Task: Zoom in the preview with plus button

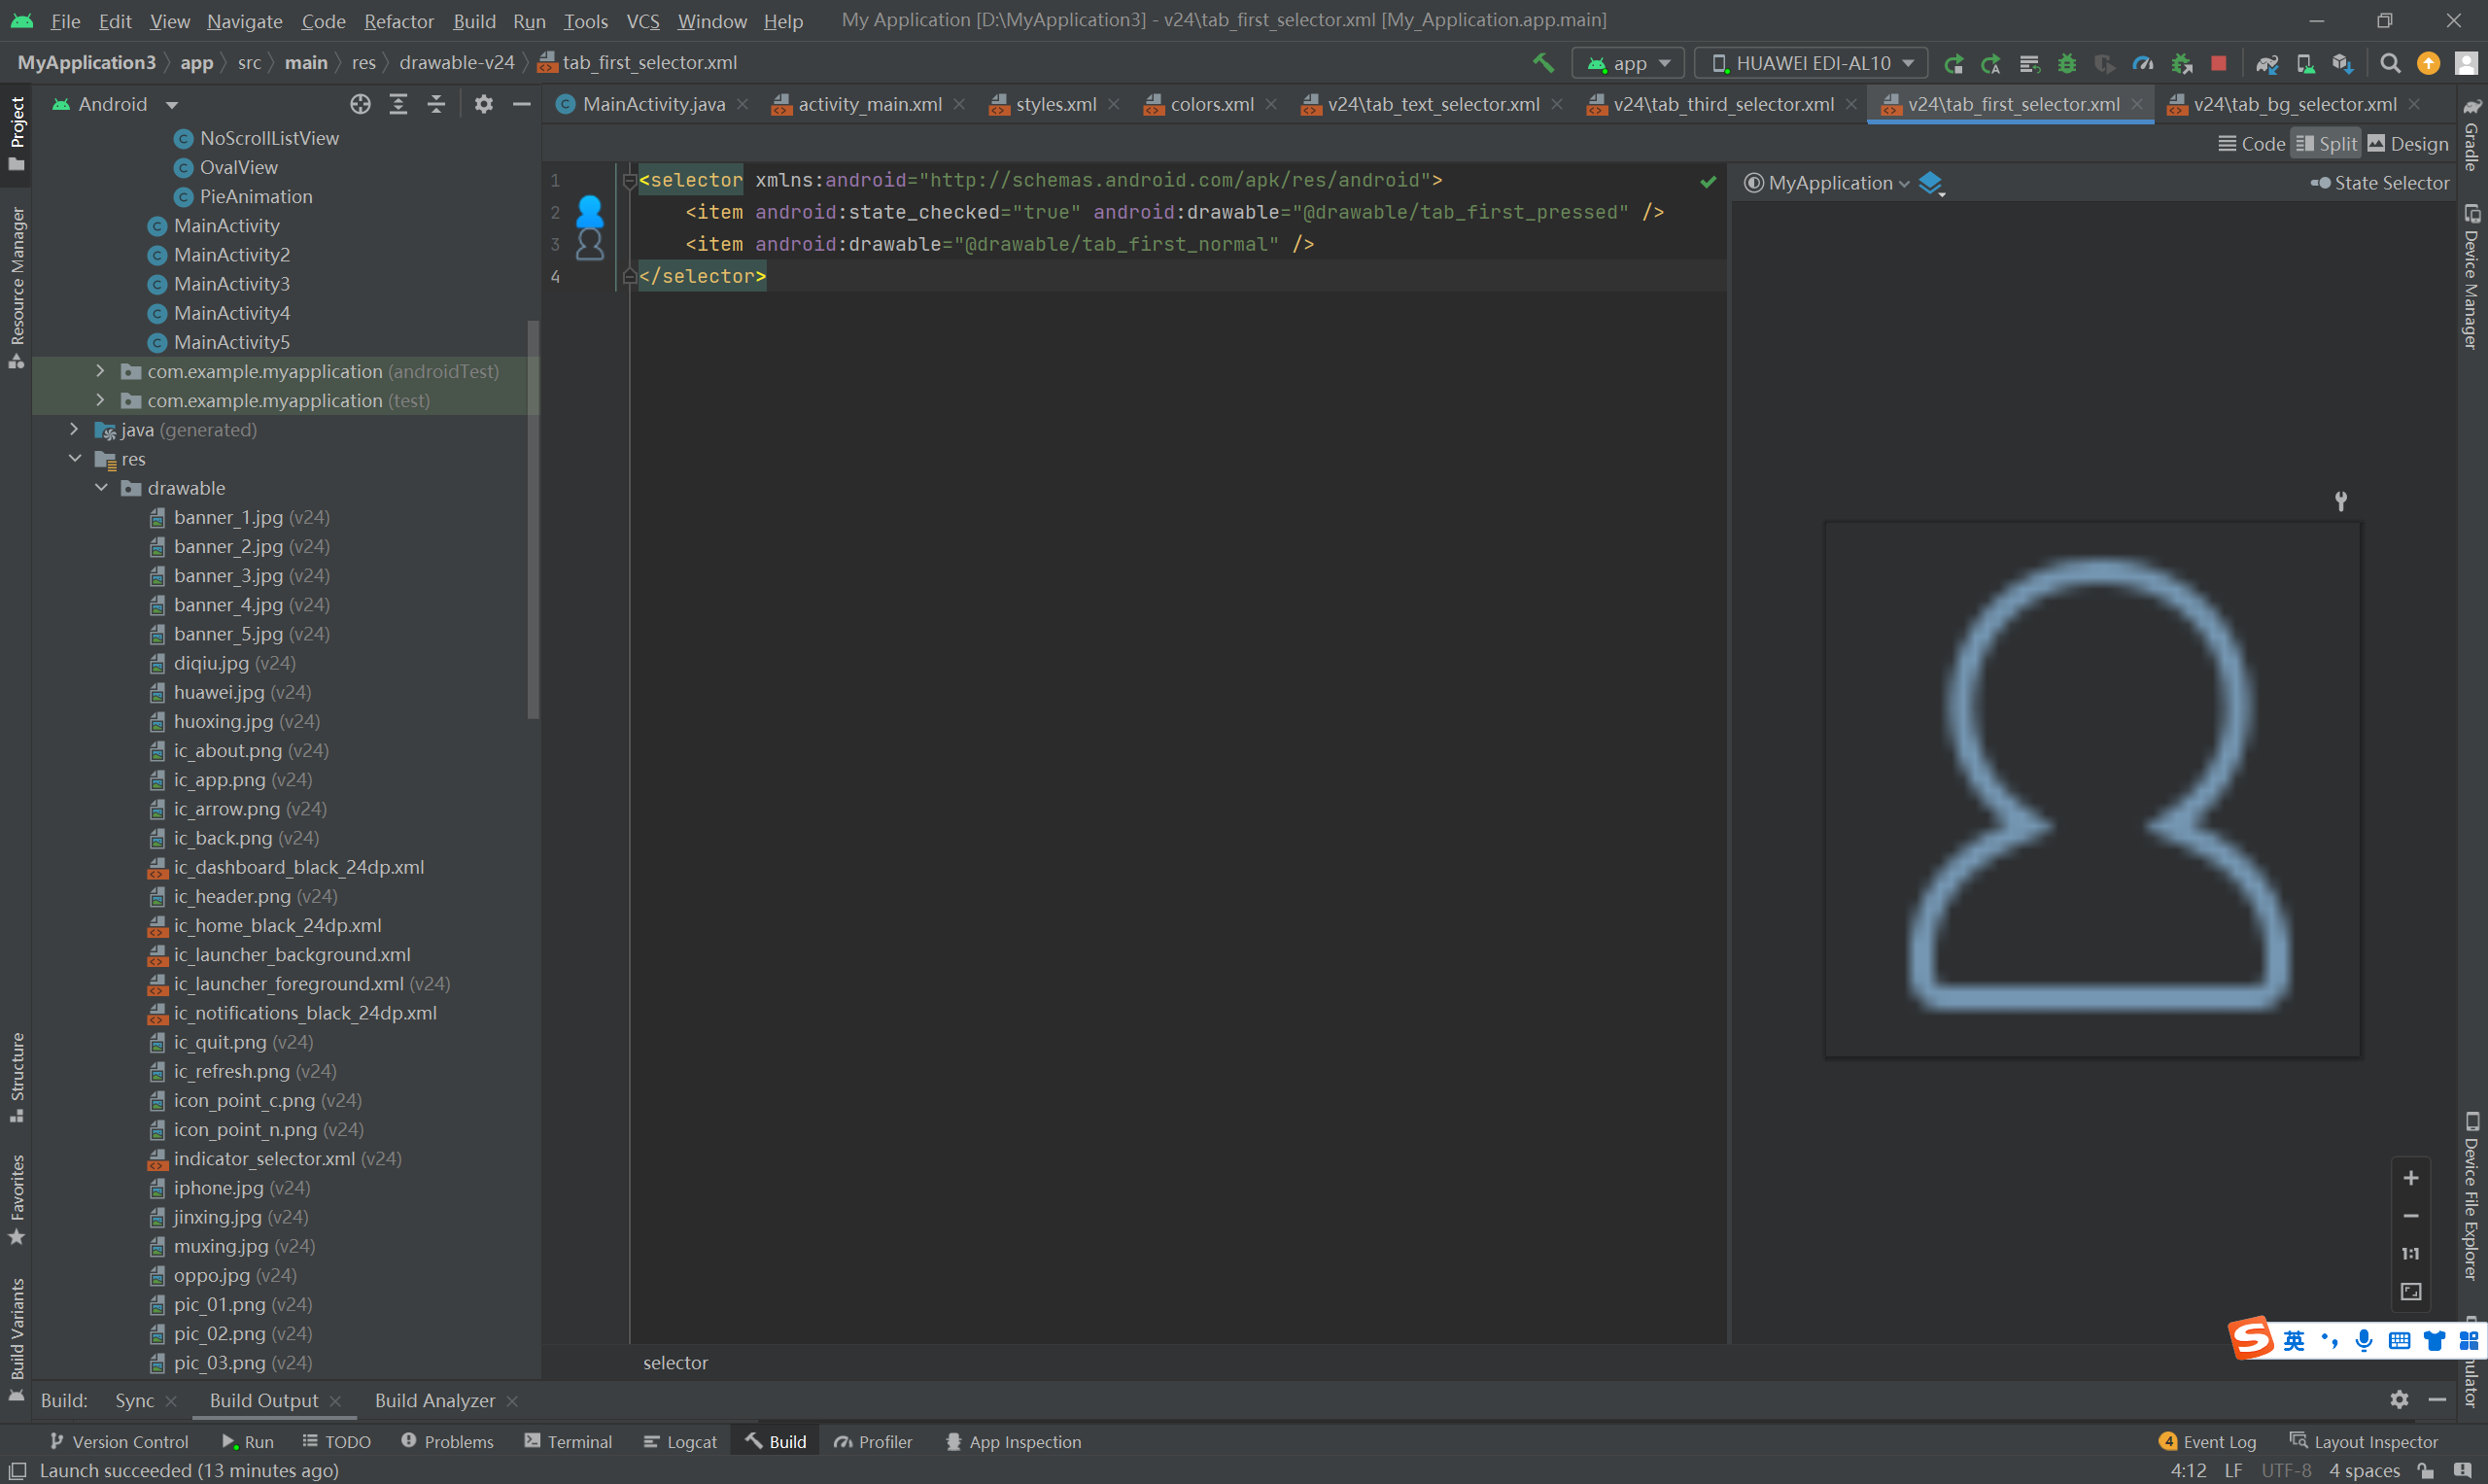Action: click(x=2410, y=1178)
